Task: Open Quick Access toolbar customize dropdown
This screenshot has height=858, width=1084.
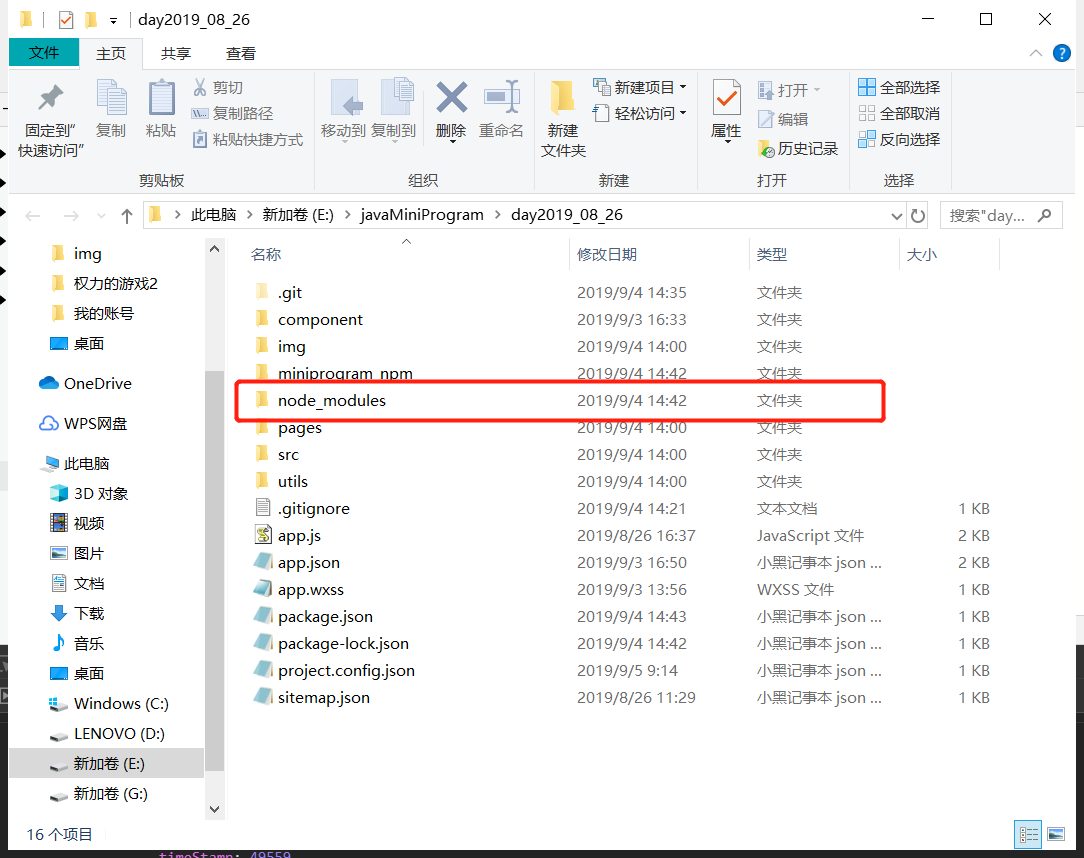Action: click(x=113, y=21)
